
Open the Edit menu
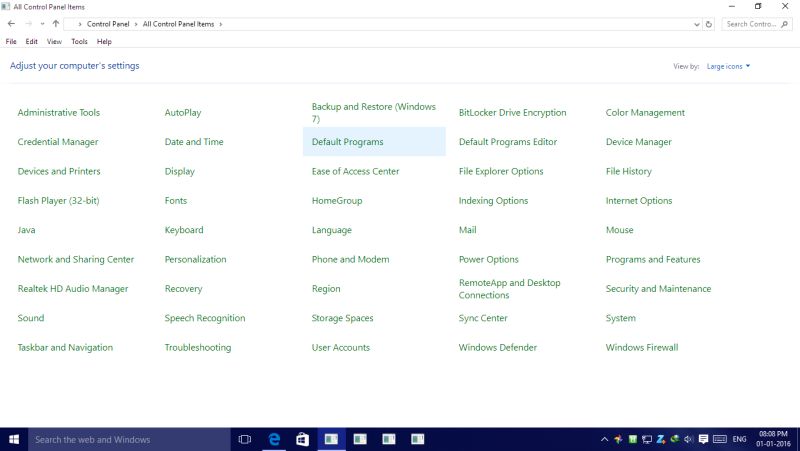pyautogui.click(x=32, y=41)
